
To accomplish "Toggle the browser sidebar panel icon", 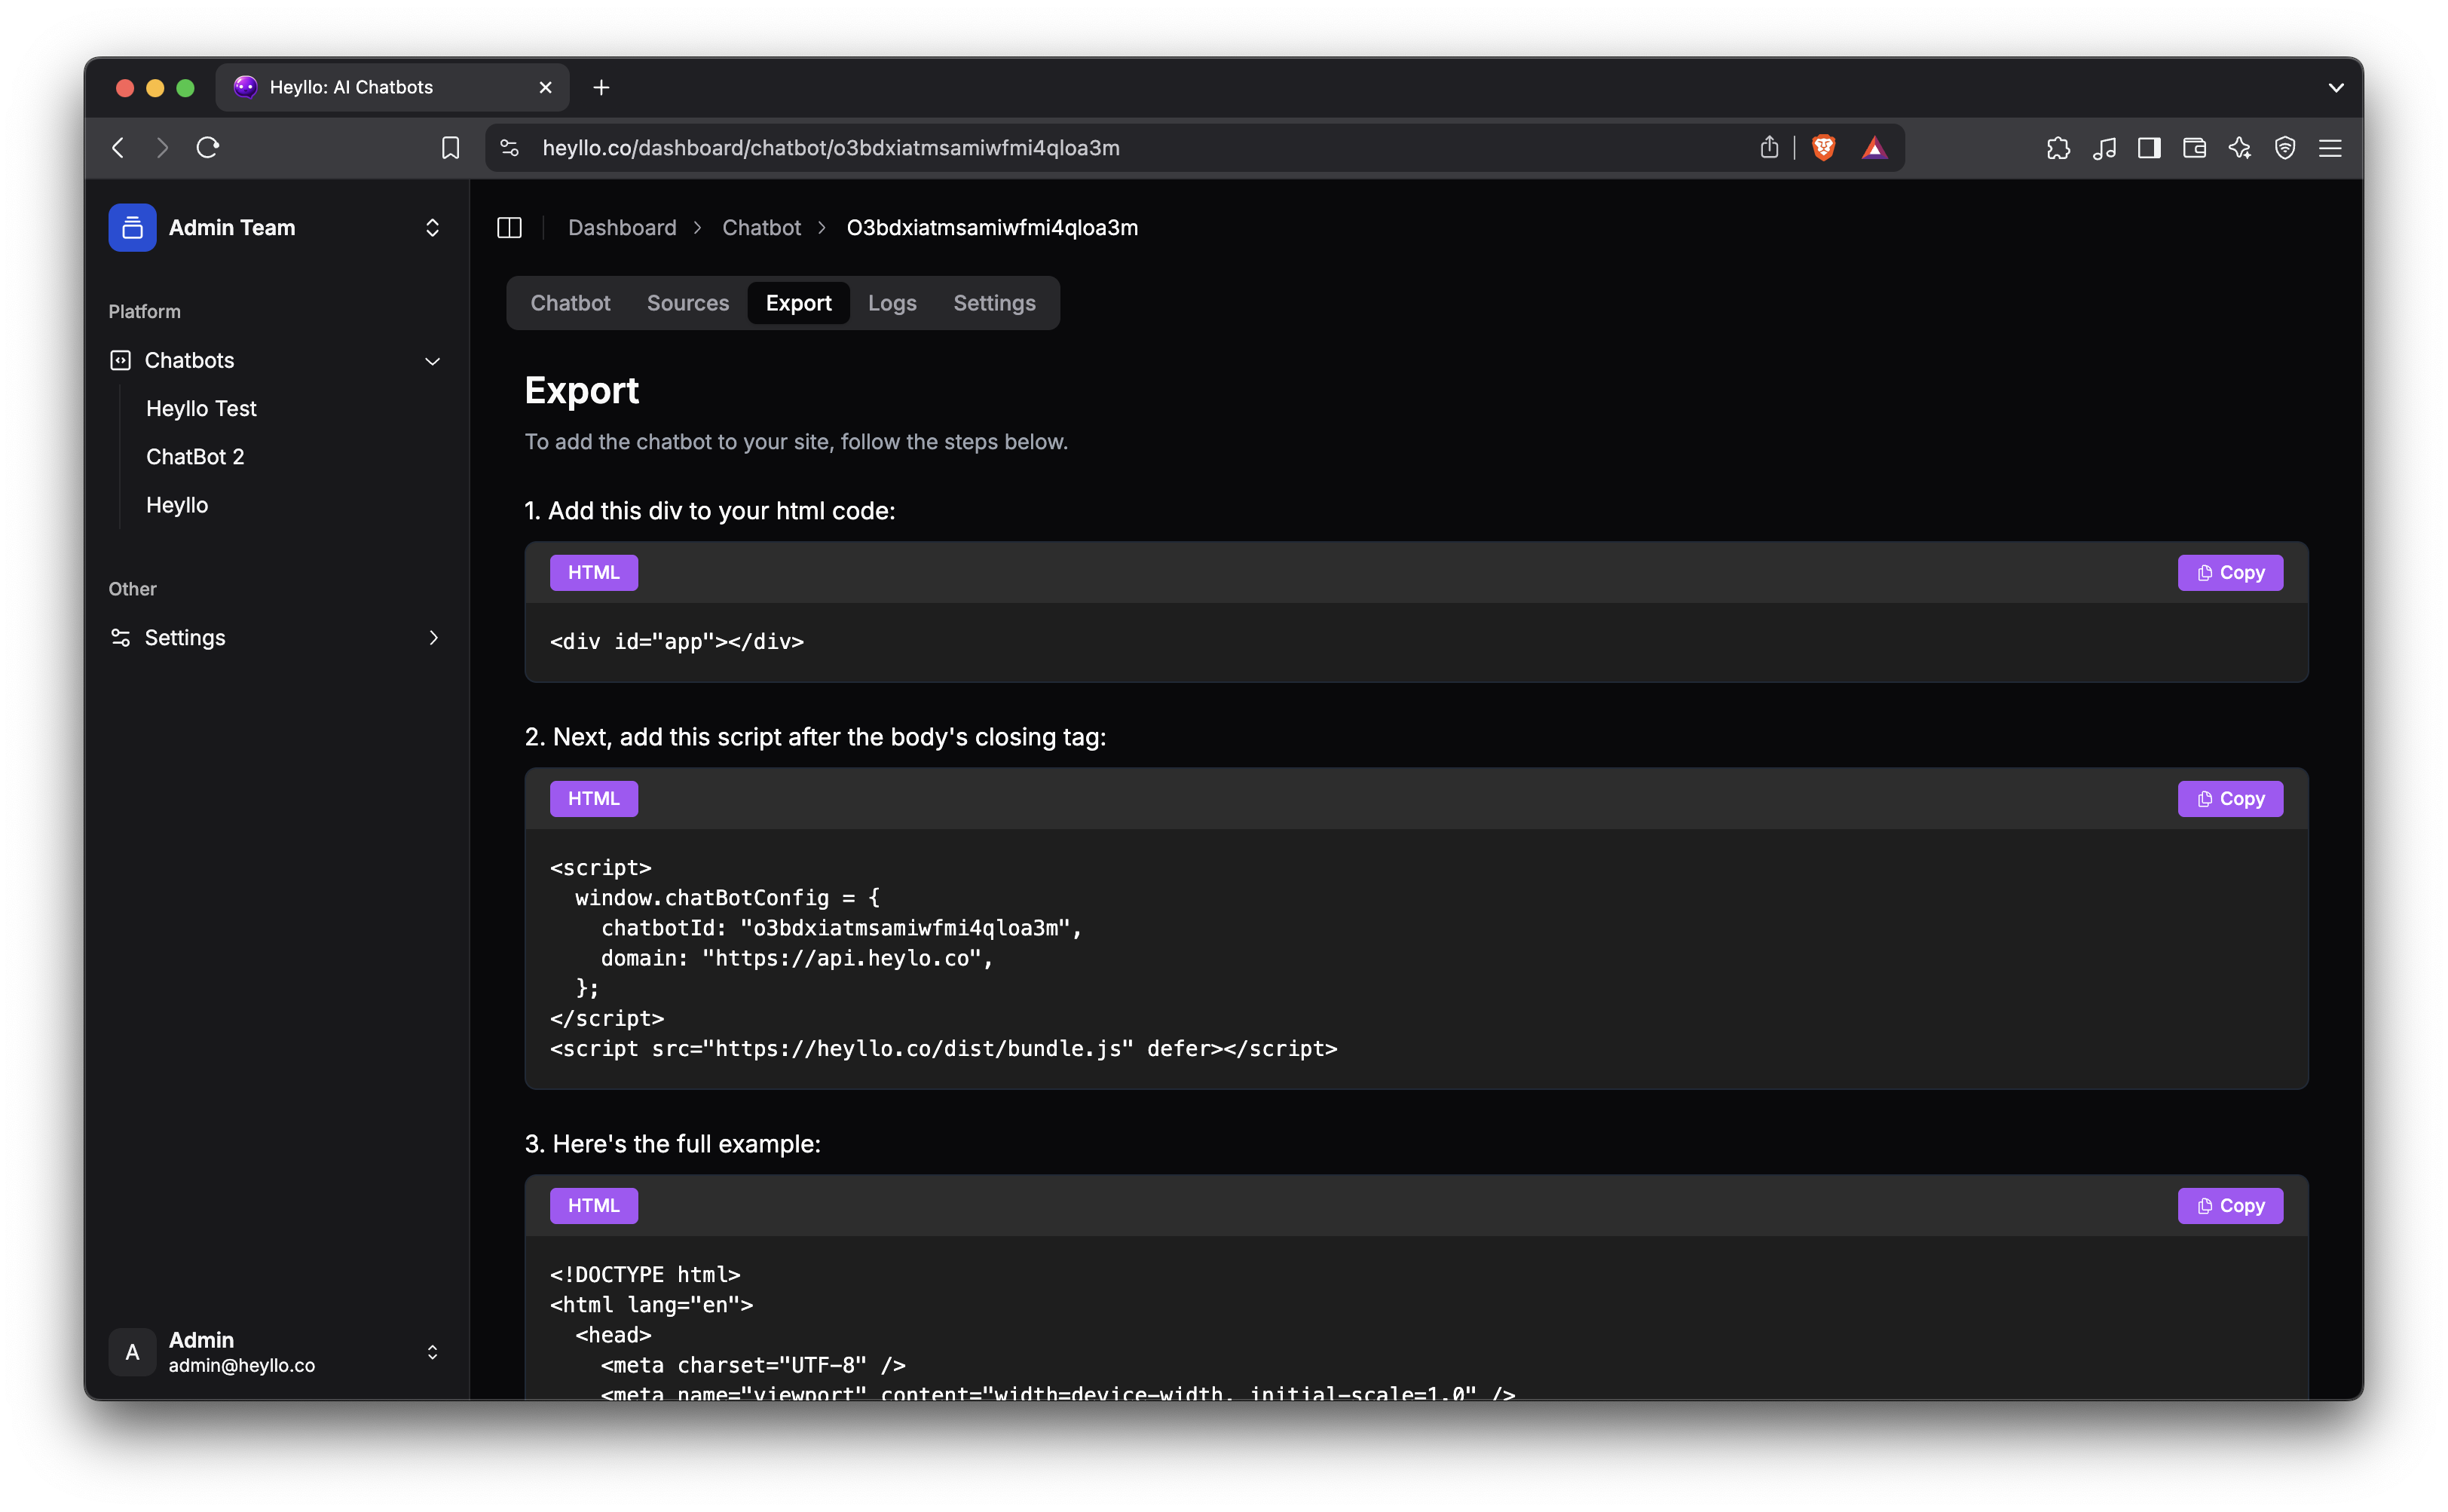I will click(x=2149, y=148).
